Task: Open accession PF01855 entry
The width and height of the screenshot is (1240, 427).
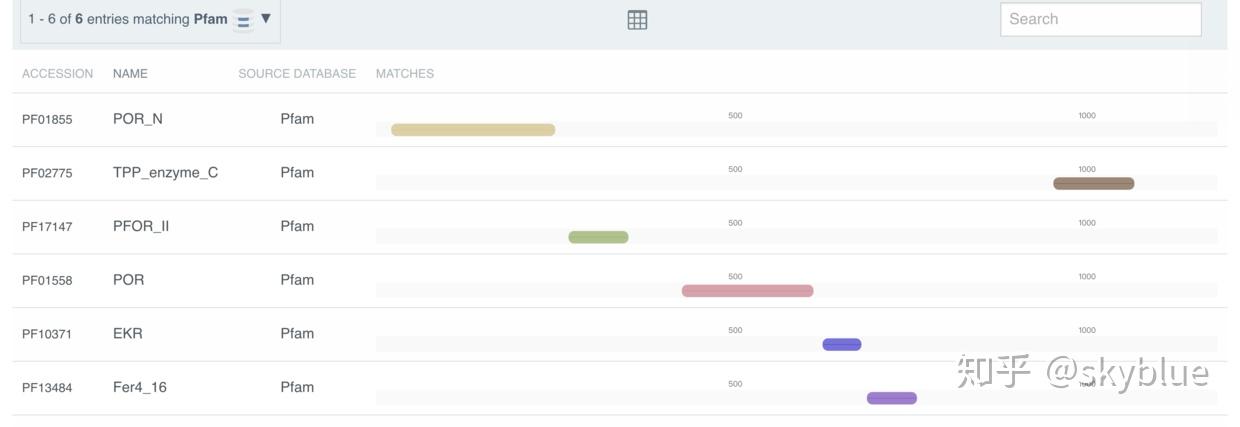Action: 47,120
